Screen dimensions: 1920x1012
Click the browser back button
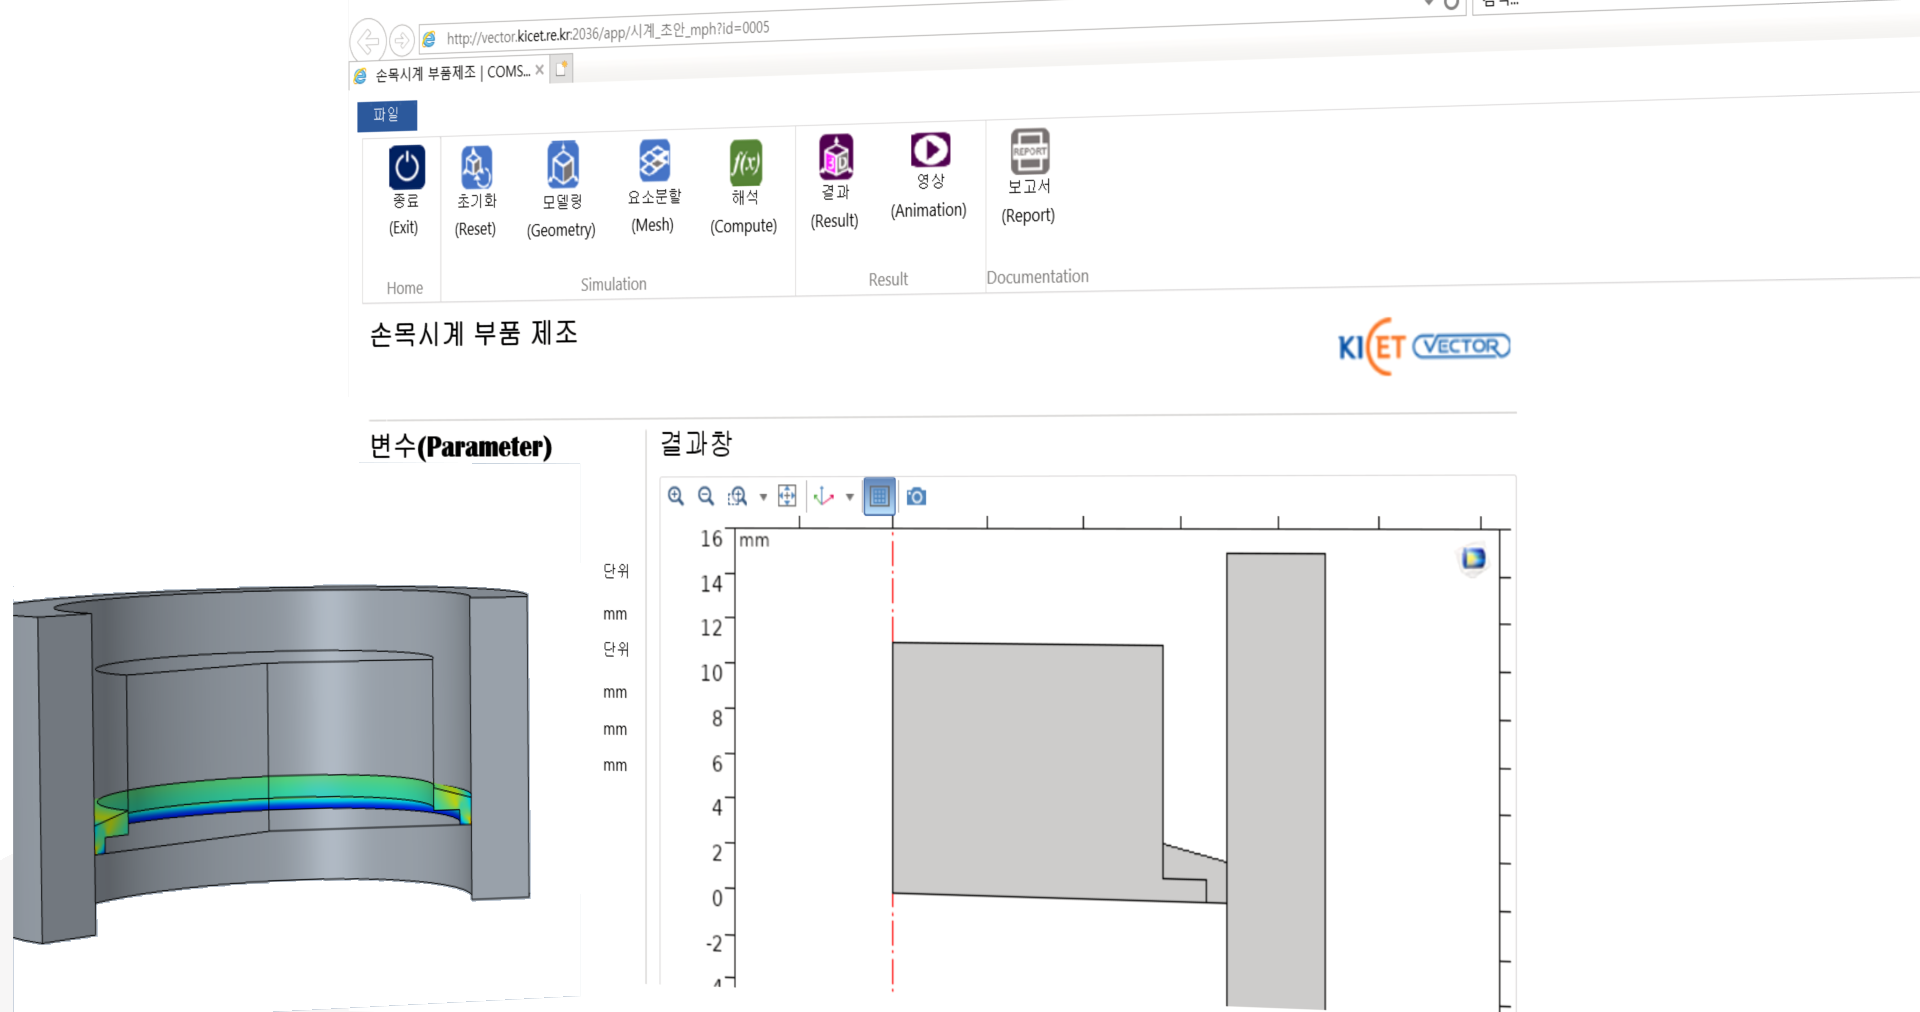[x=367, y=41]
